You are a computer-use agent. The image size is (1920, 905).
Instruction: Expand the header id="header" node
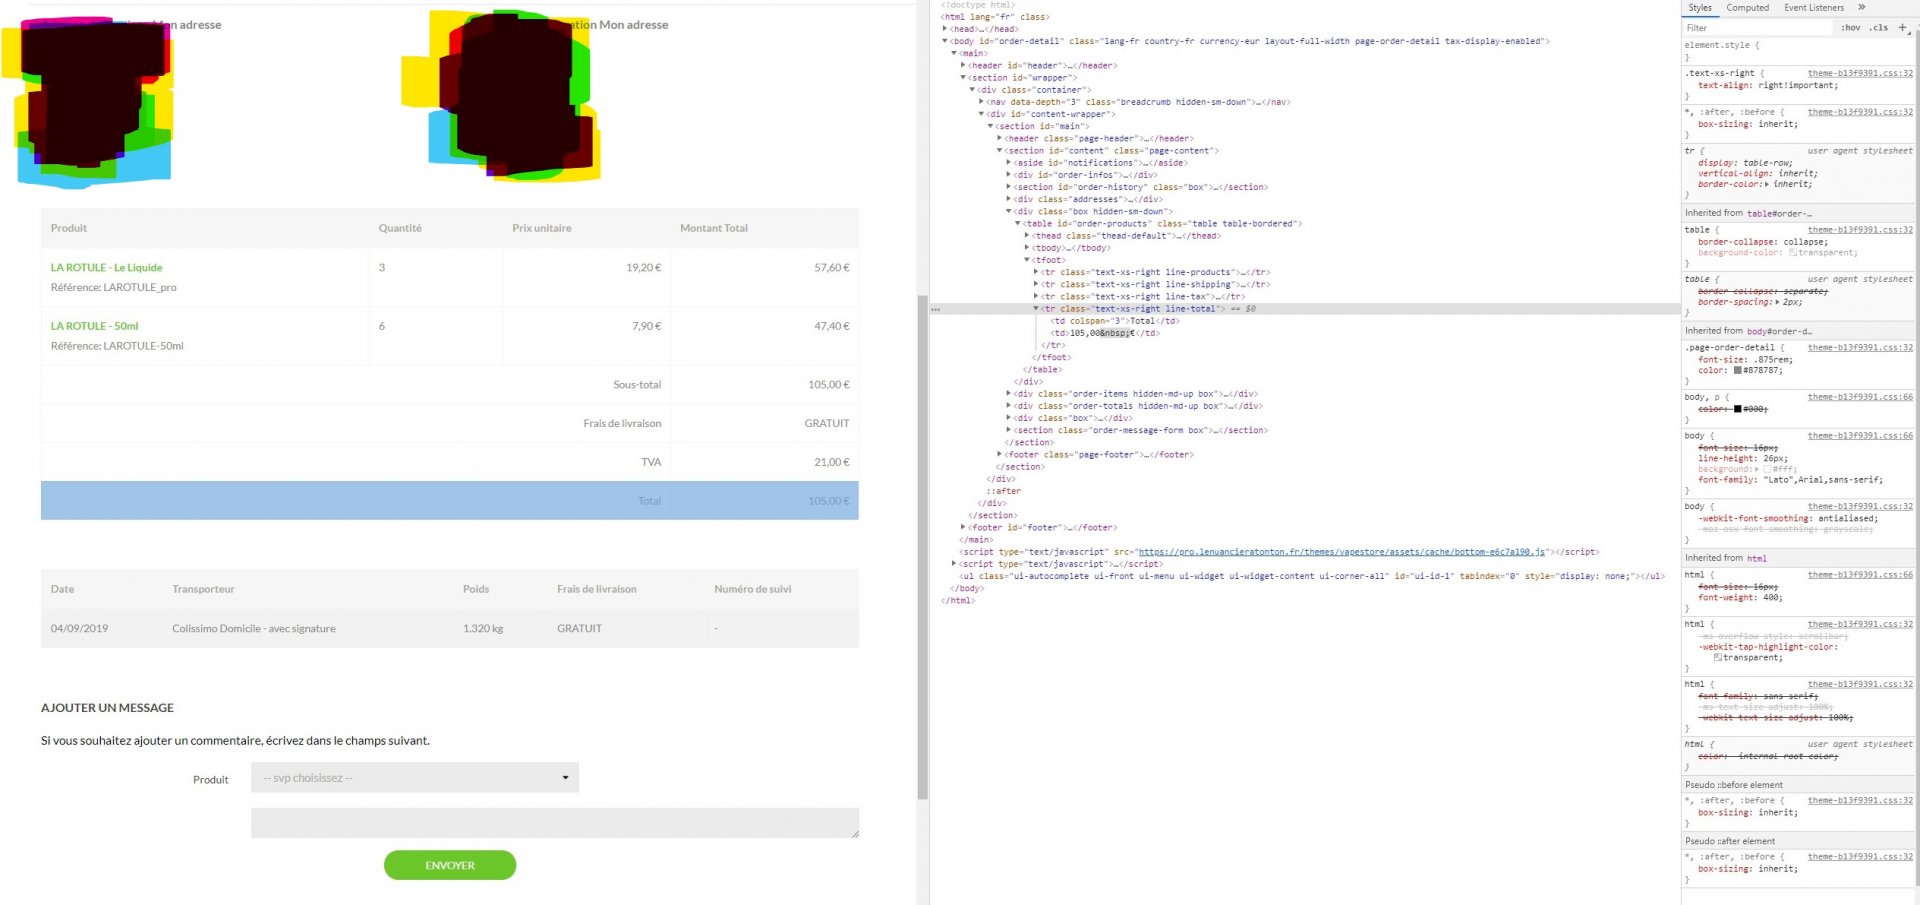click(963, 65)
